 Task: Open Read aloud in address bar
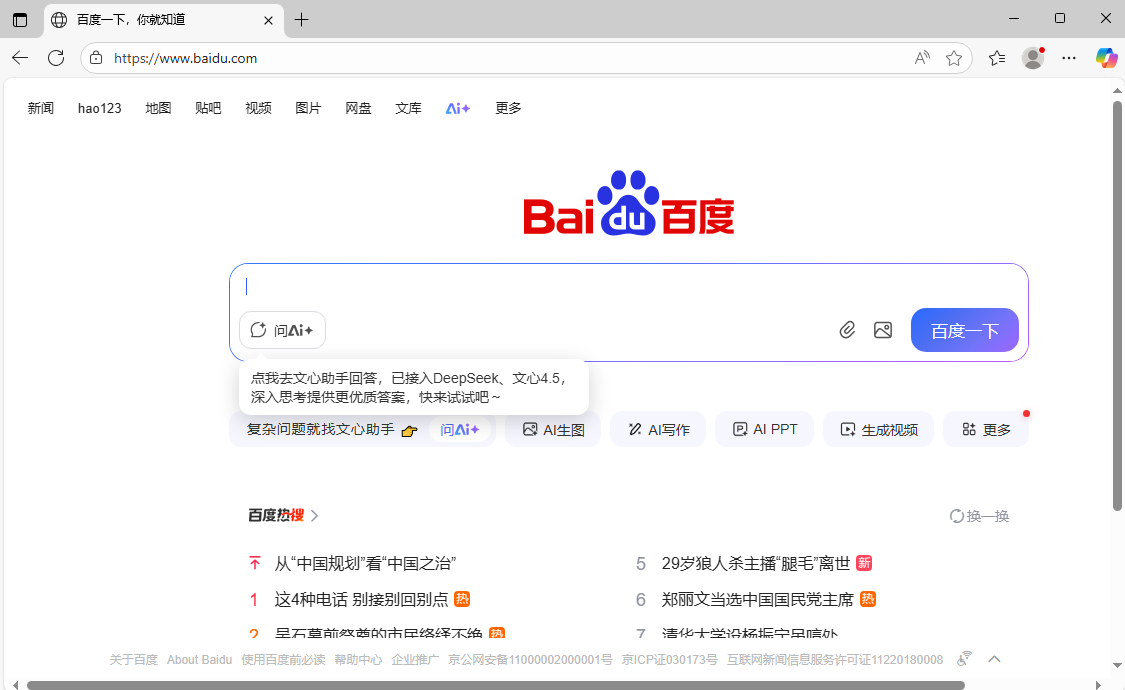tap(923, 58)
